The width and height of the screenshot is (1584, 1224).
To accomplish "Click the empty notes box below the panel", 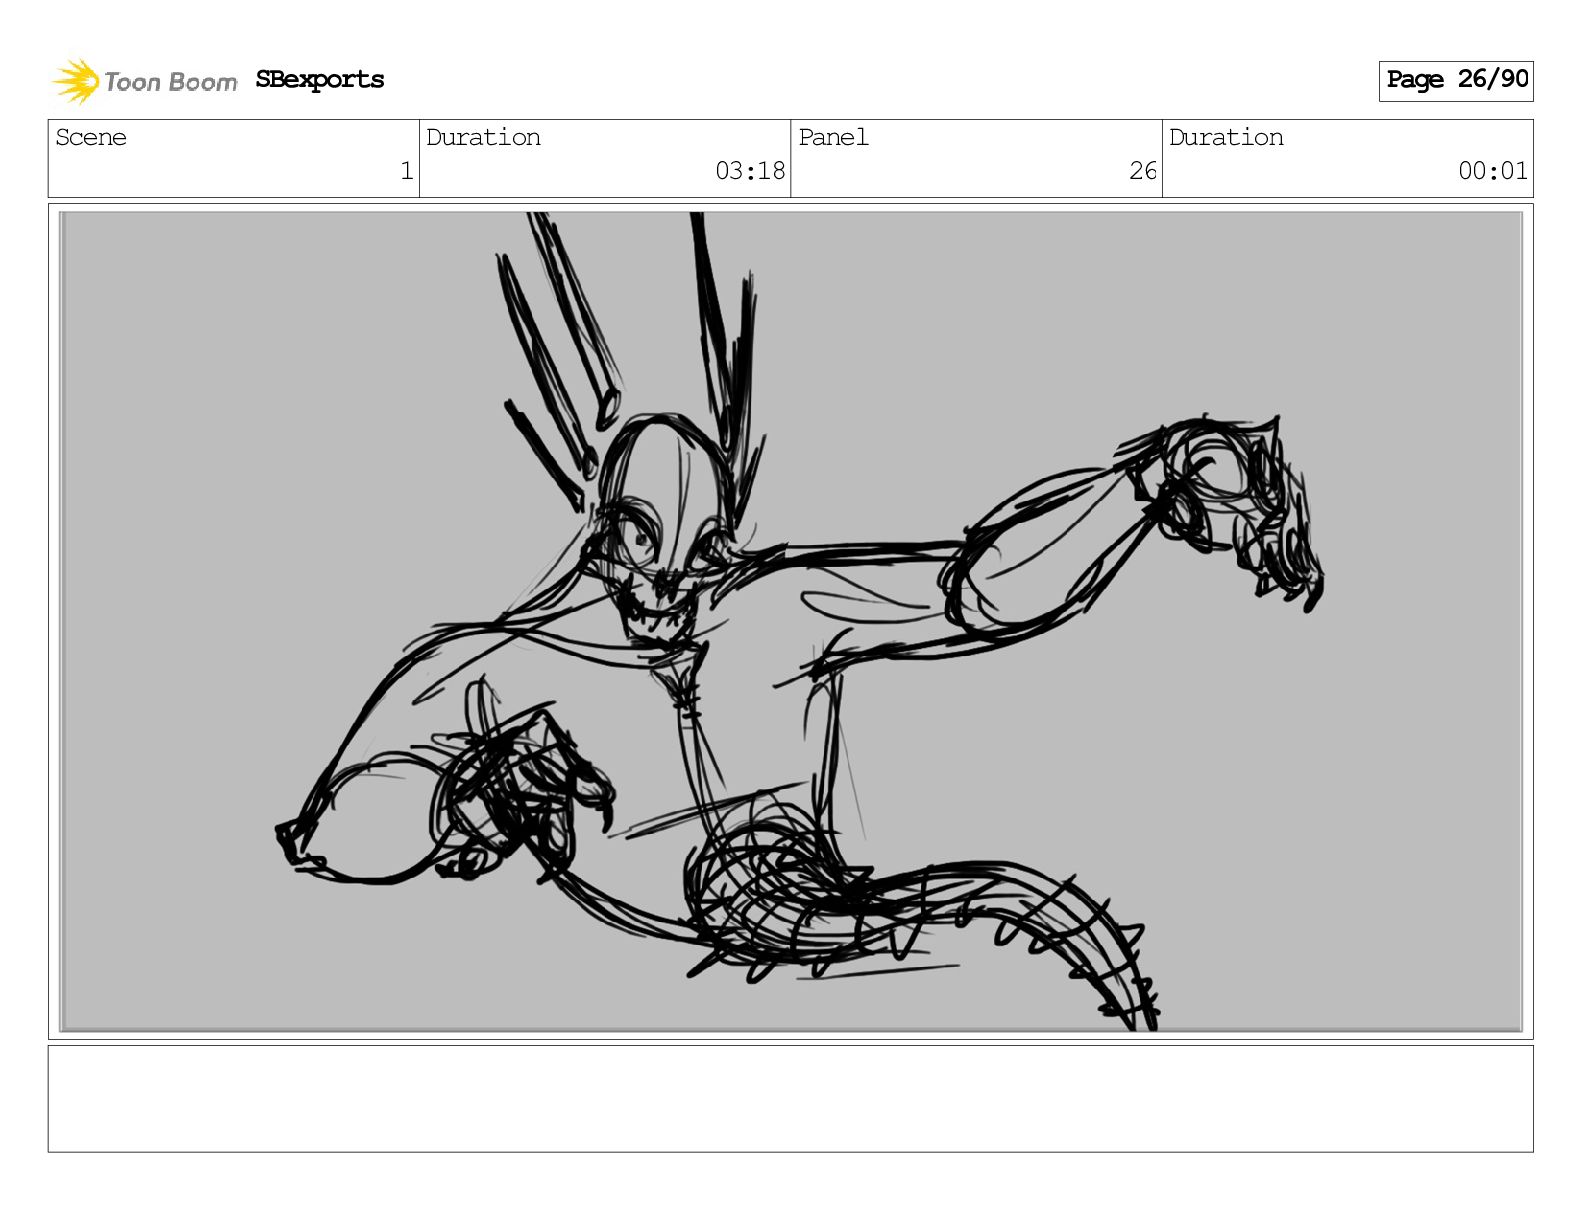I will 790,1098.
